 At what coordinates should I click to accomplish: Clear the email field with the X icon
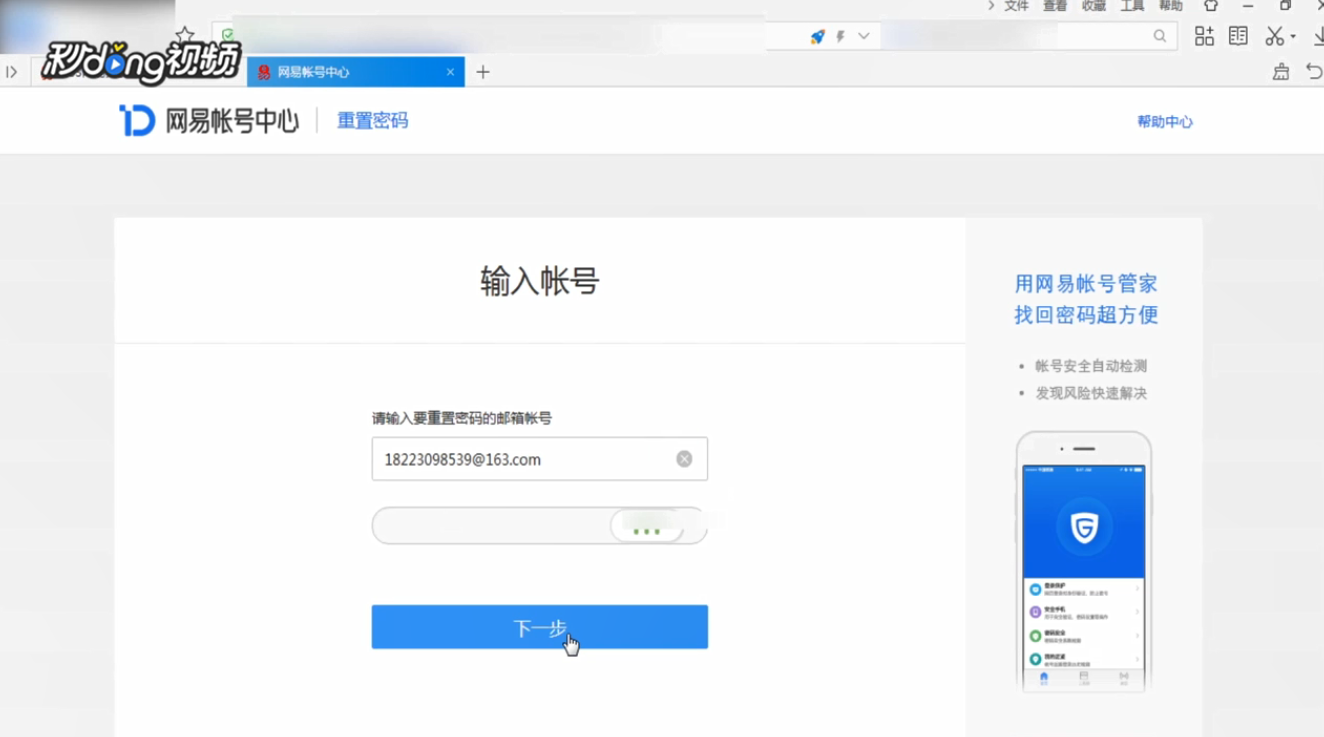[x=684, y=459]
